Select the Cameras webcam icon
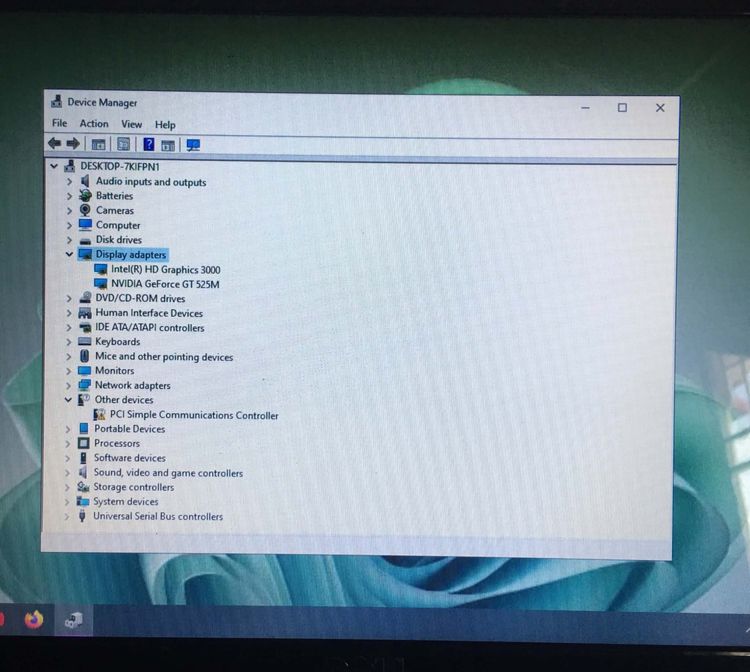This screenshot has width=750, height=672. tap(85, 209)
